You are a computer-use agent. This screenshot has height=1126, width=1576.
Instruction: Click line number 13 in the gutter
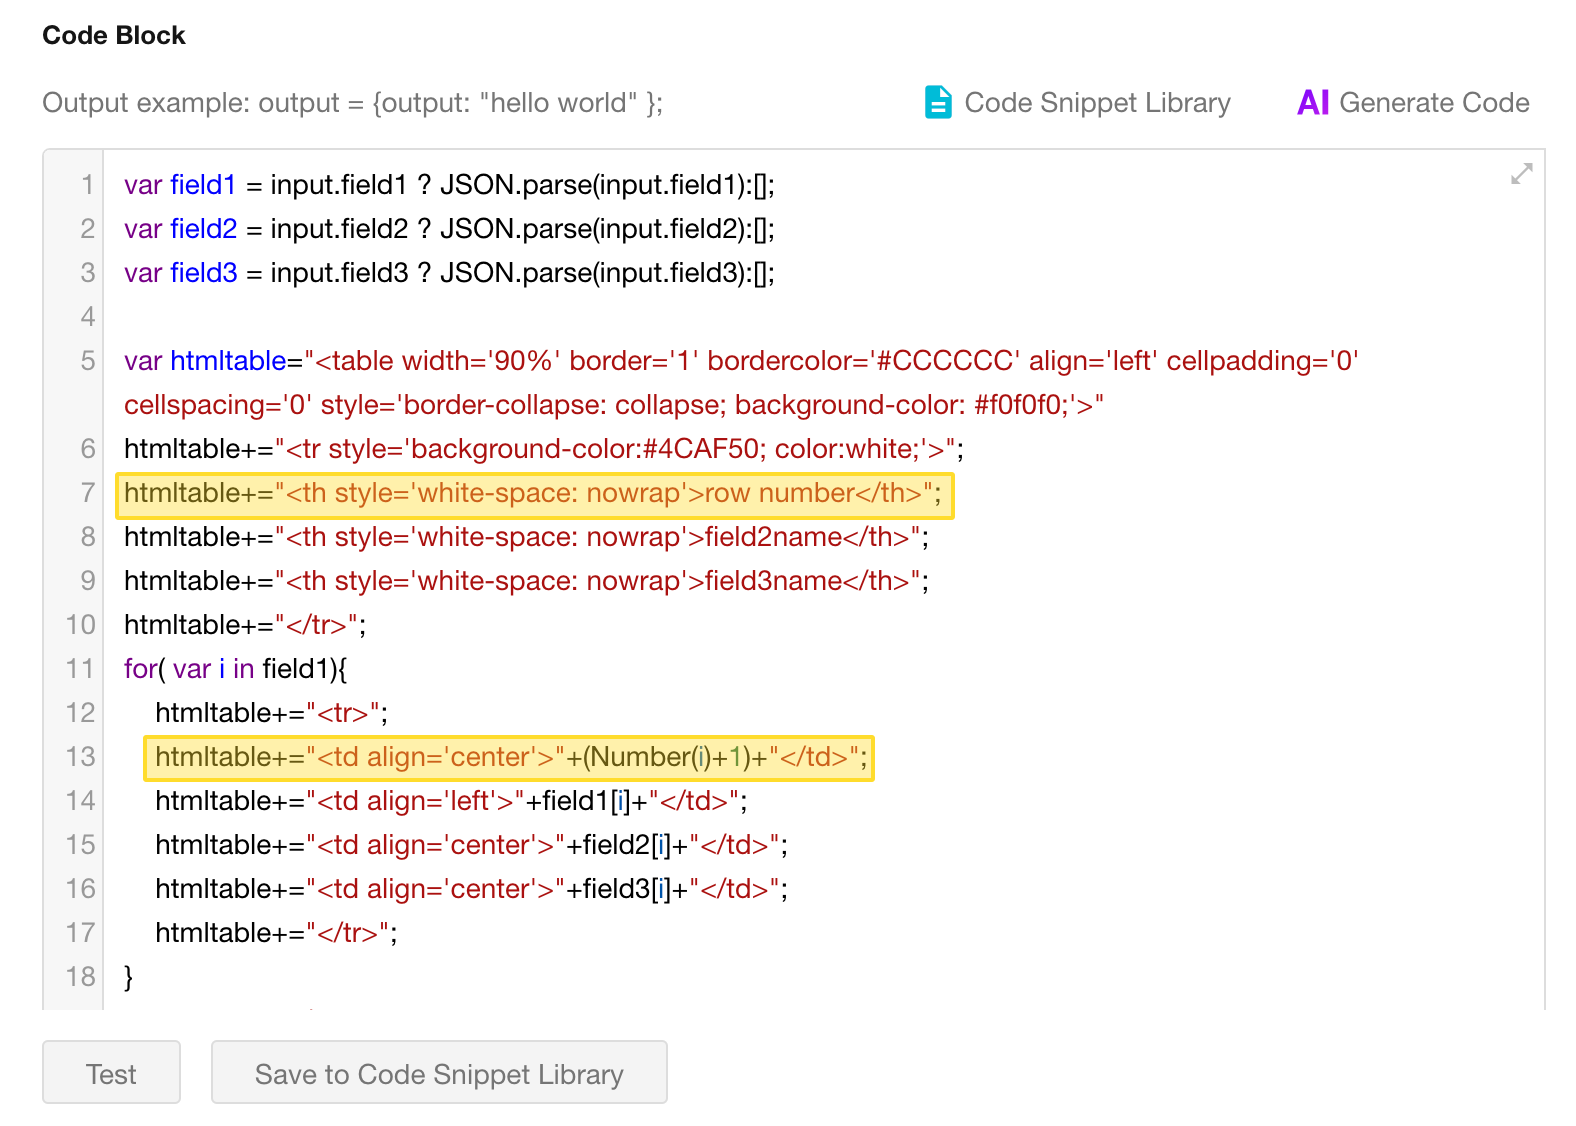81,757
